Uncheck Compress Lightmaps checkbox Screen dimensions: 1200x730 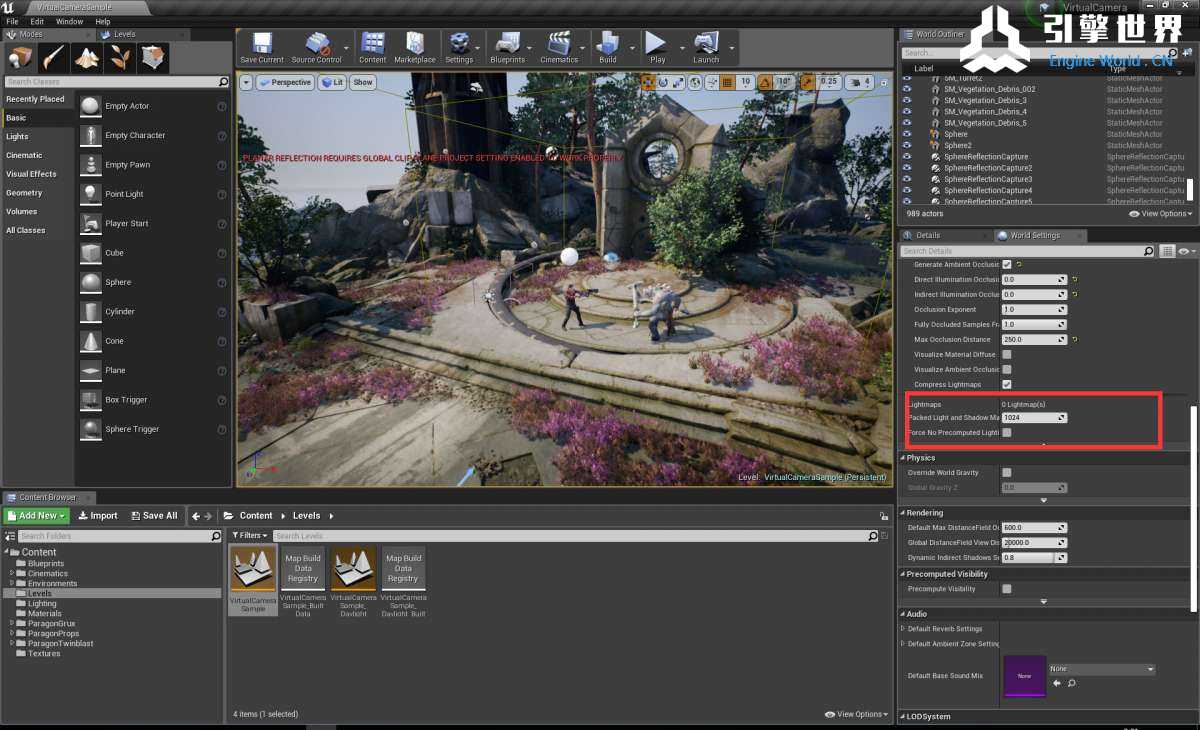tap(1007, 384)
